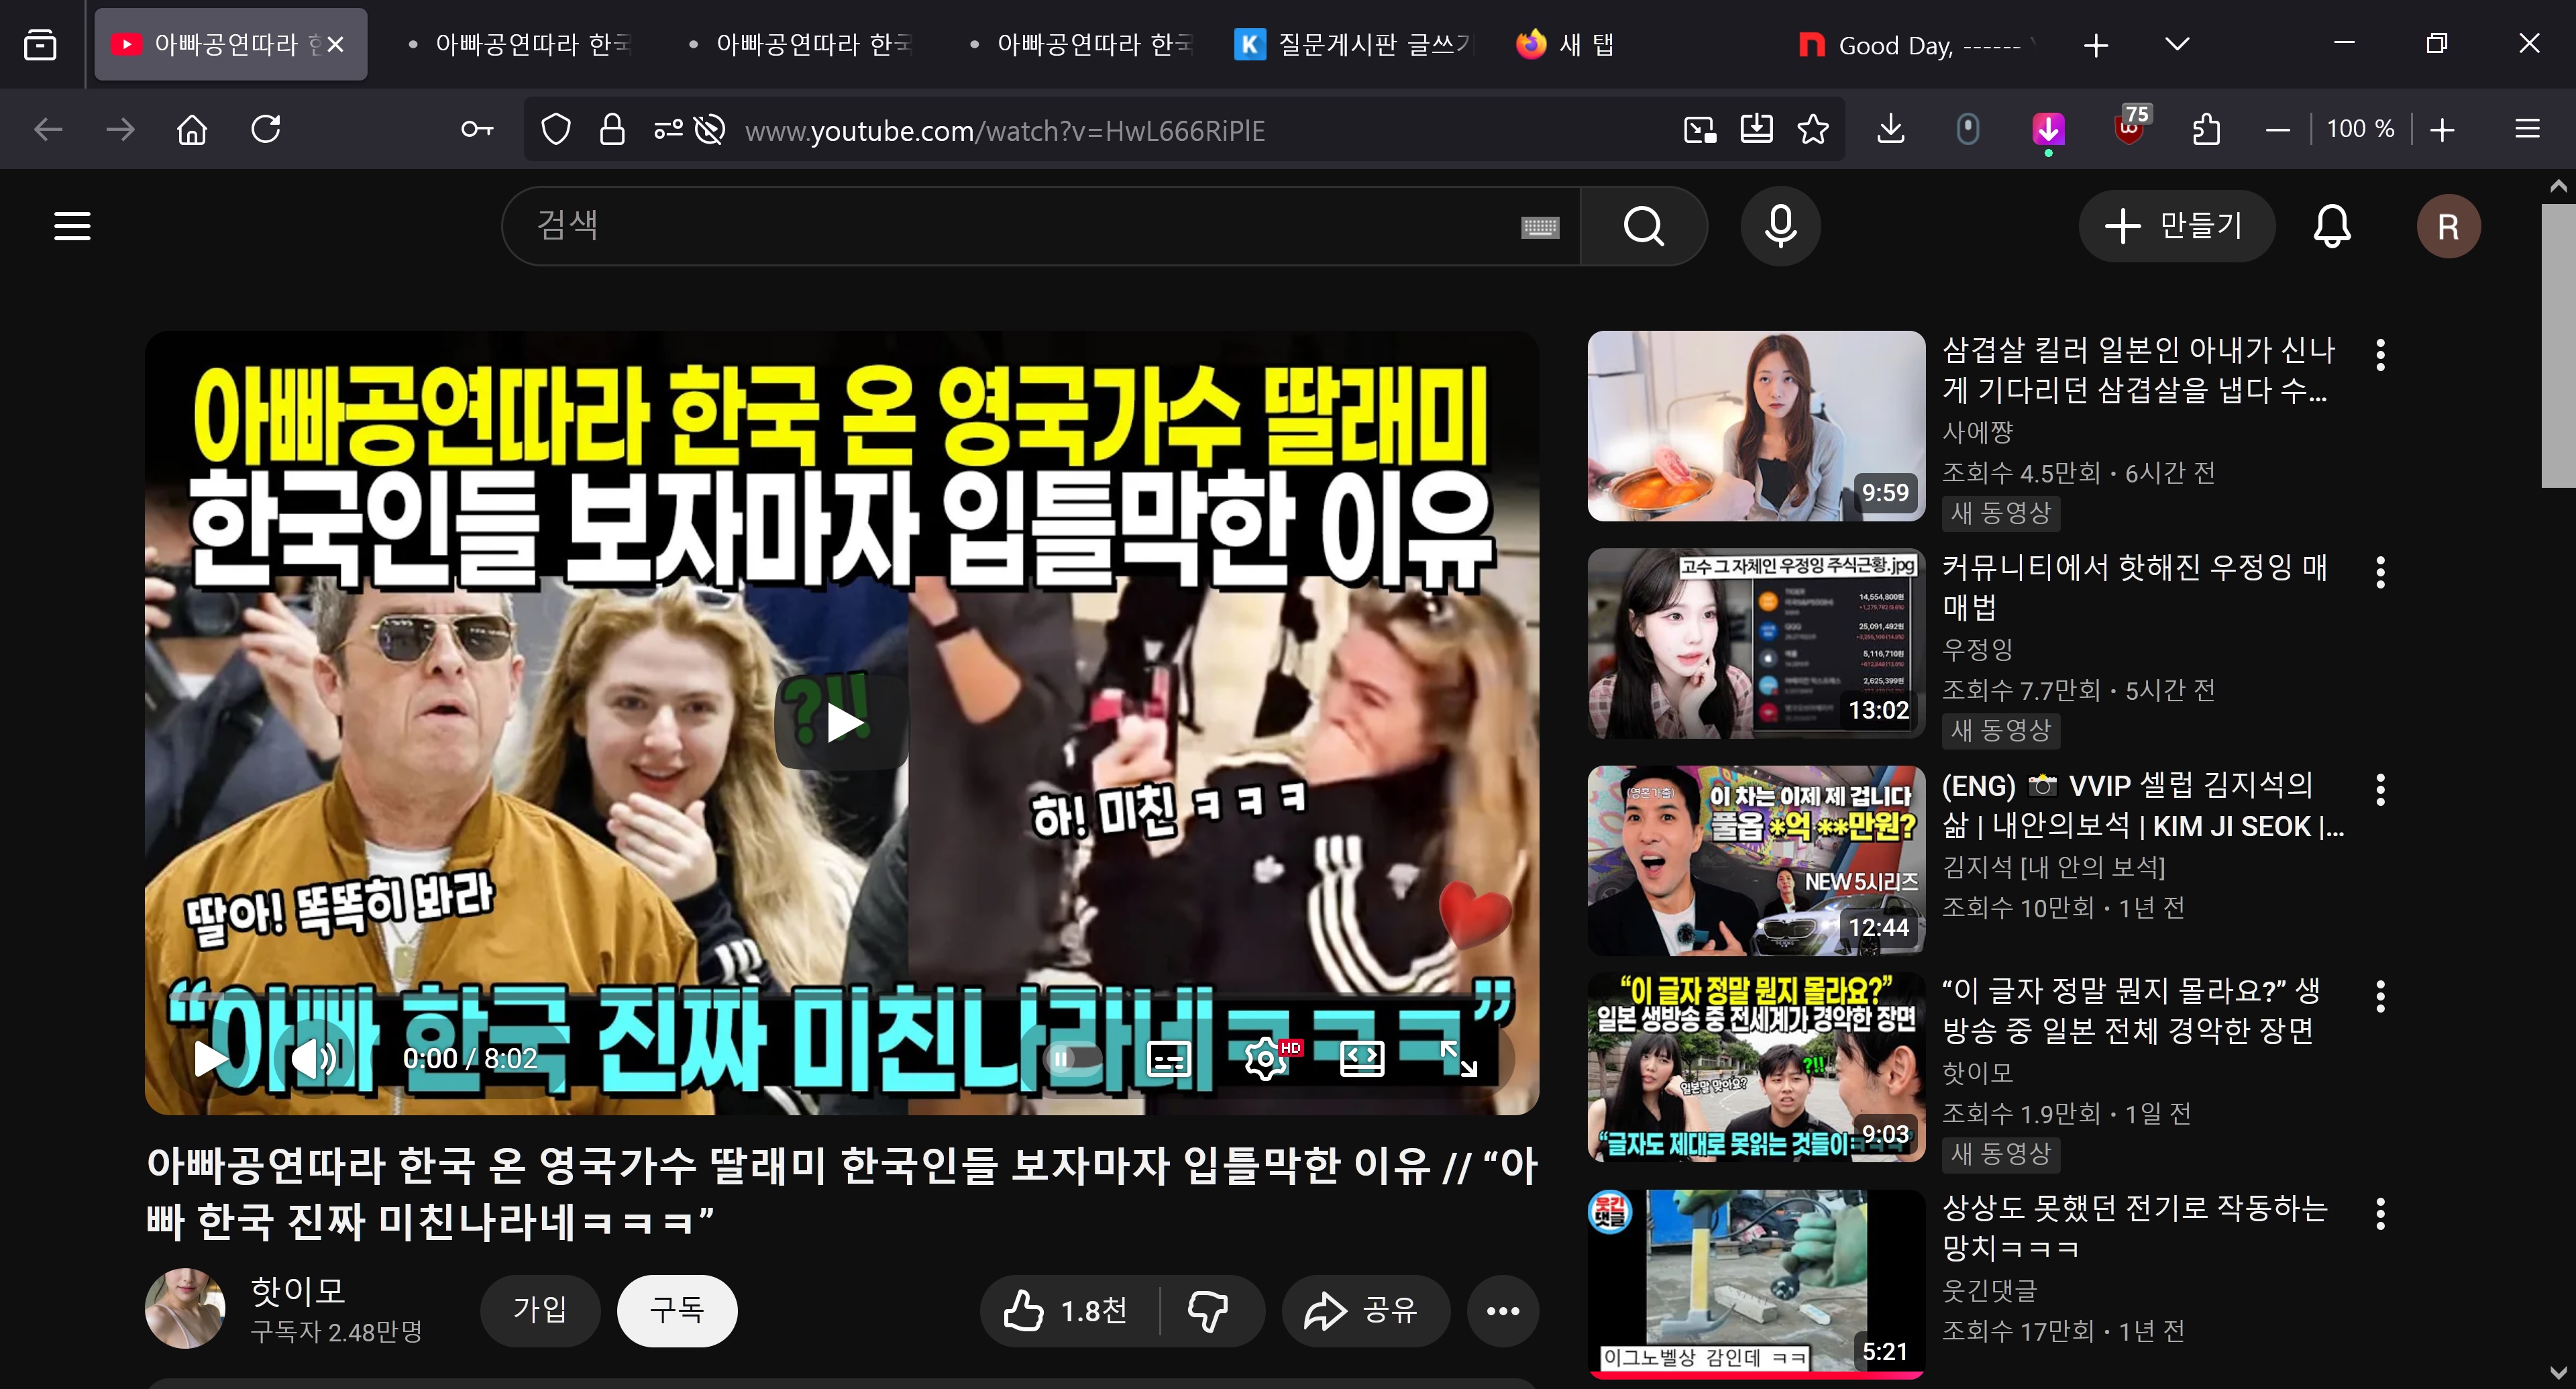Image resolution: width=2576 pixels, height=1389 pixels.
Task: Click the voice search microphone icon
Action: 1780,226
